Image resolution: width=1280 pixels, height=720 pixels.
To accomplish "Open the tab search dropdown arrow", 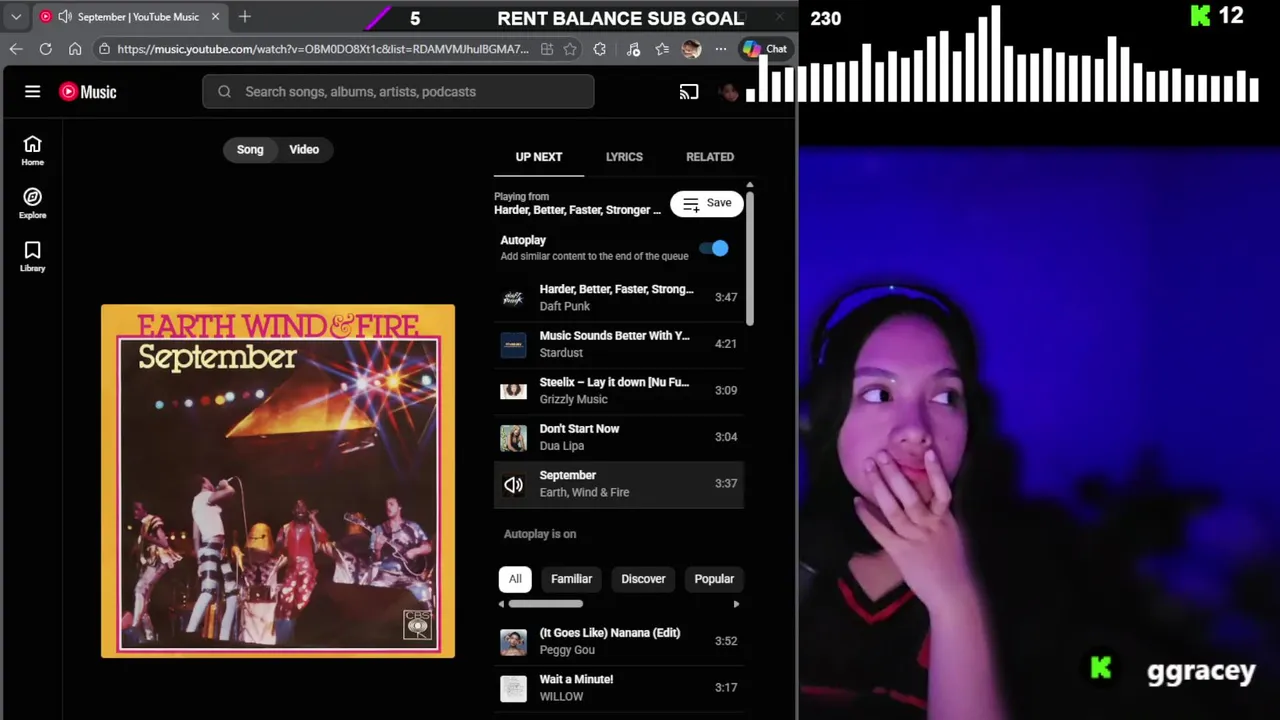I will pyautogui.click(x=16, y=17).
